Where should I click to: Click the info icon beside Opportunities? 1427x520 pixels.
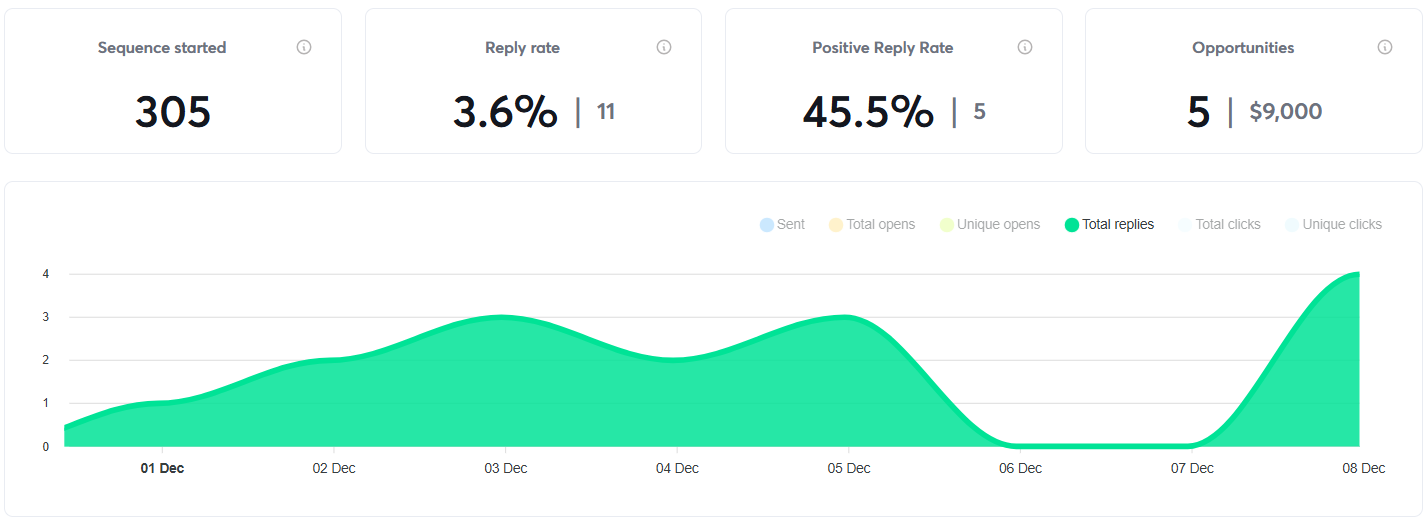(x=1385, y=47)
